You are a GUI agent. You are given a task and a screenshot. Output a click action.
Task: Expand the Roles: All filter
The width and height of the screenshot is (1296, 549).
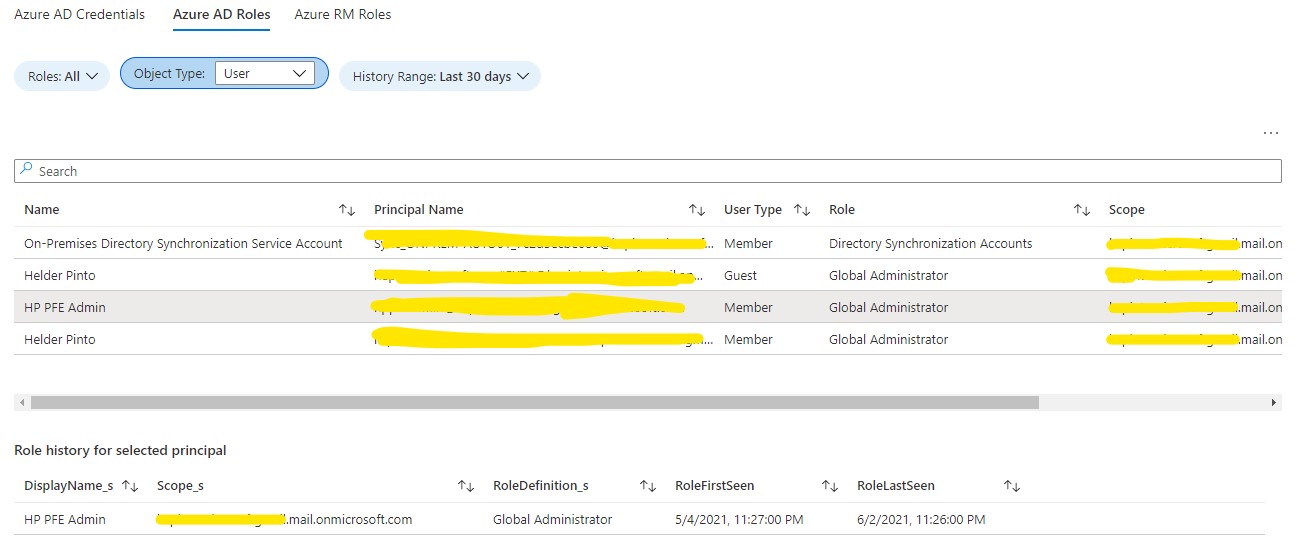pyautogui.click(x=62, y=76)
